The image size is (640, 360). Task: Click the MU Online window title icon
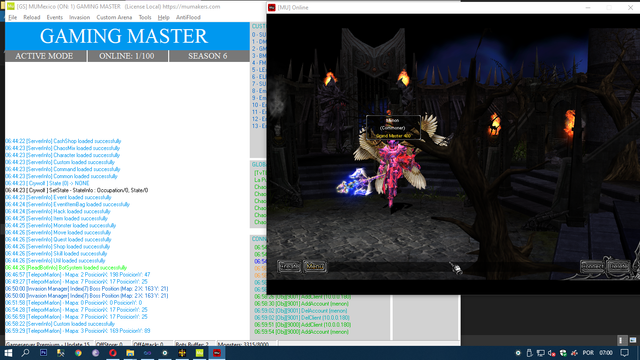coord(271,7)
